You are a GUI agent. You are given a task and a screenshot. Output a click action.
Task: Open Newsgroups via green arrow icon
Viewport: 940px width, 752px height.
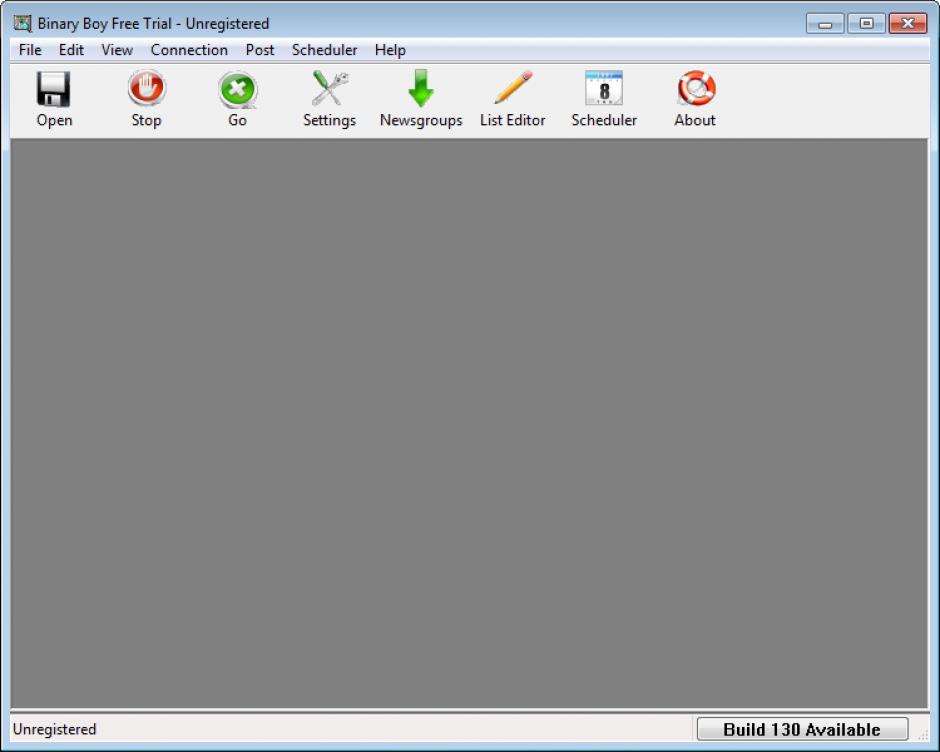point(421,88)
